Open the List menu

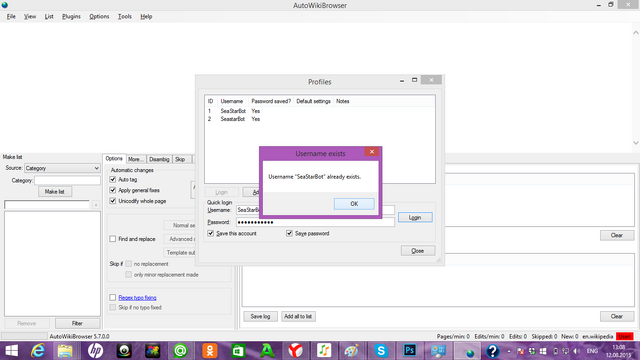(49, 17)
